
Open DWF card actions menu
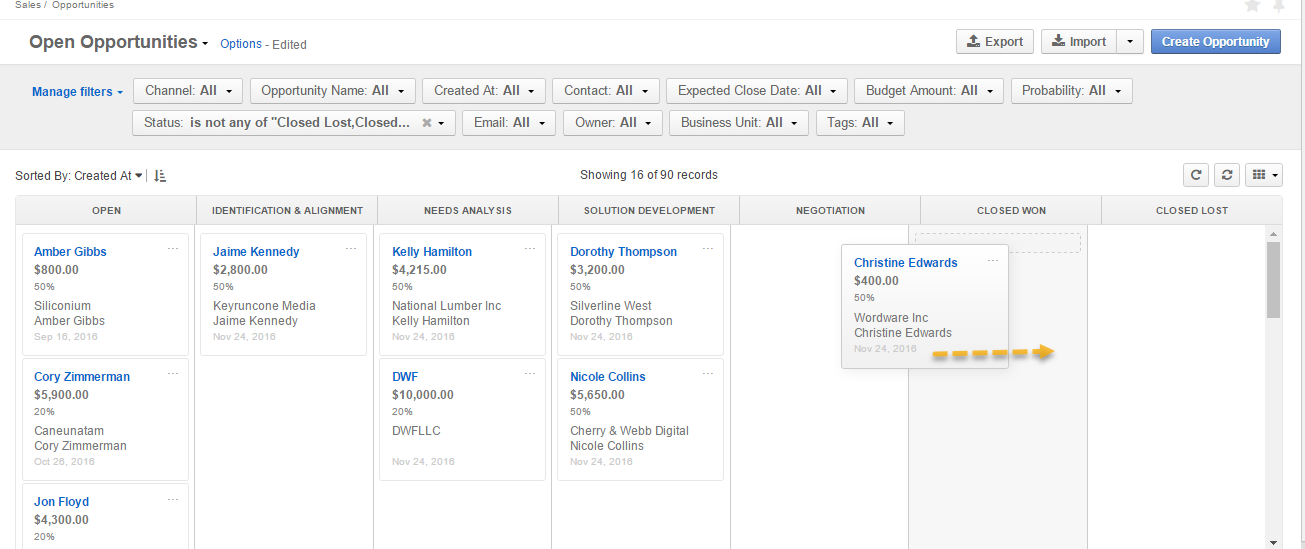[530, 373]
